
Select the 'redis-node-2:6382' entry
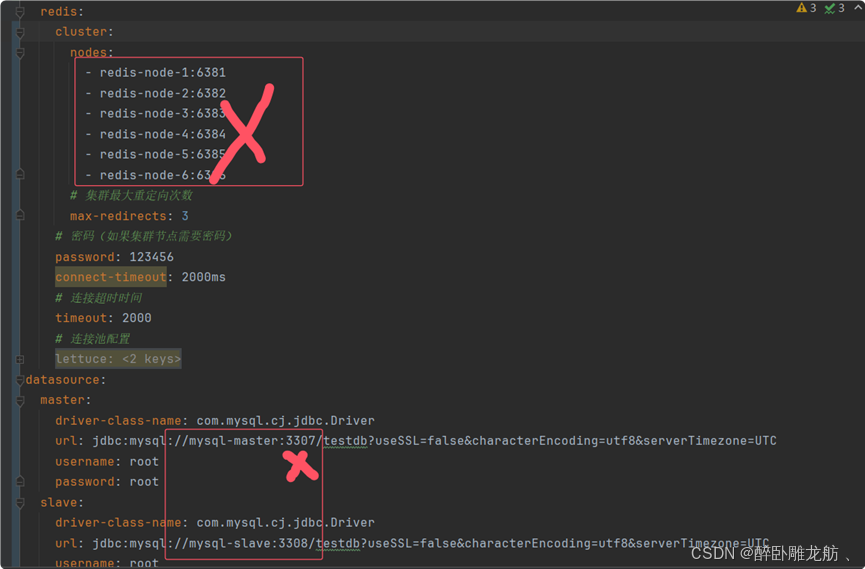click(163, 93)
